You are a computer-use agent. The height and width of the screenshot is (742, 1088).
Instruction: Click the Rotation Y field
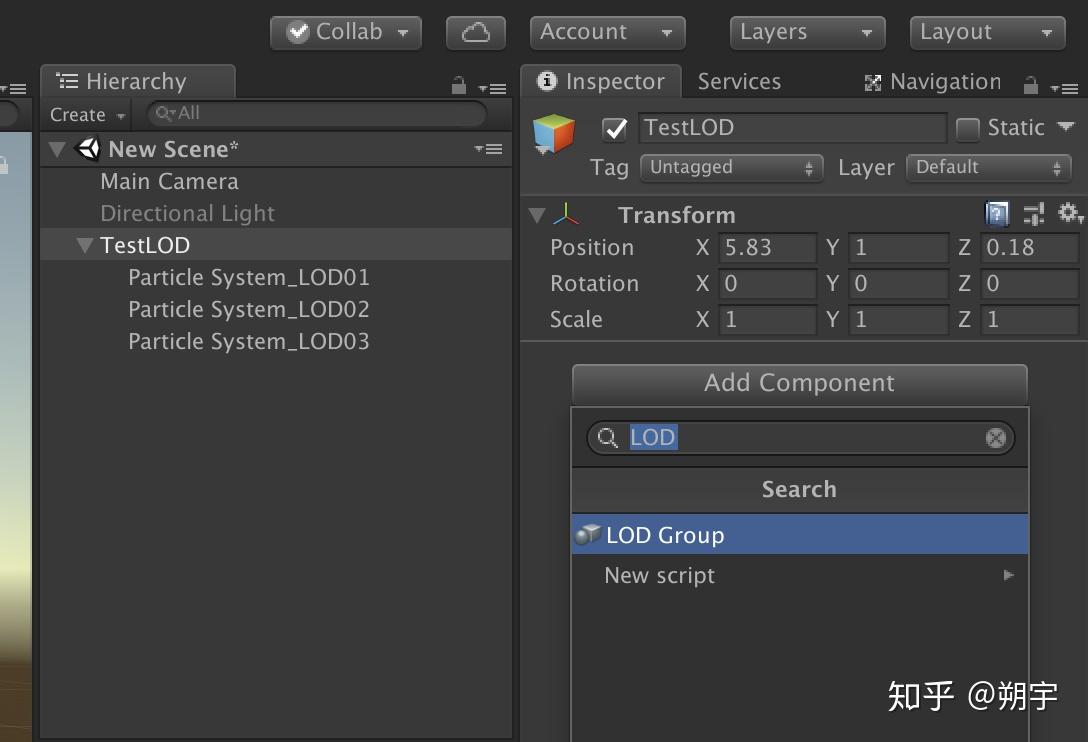(899, 284)
